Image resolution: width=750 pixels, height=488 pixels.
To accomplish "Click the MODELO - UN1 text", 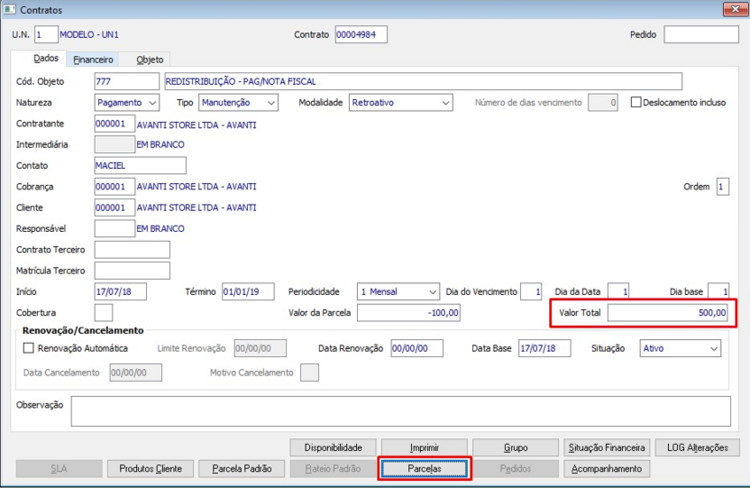I will tap(89, 35).
